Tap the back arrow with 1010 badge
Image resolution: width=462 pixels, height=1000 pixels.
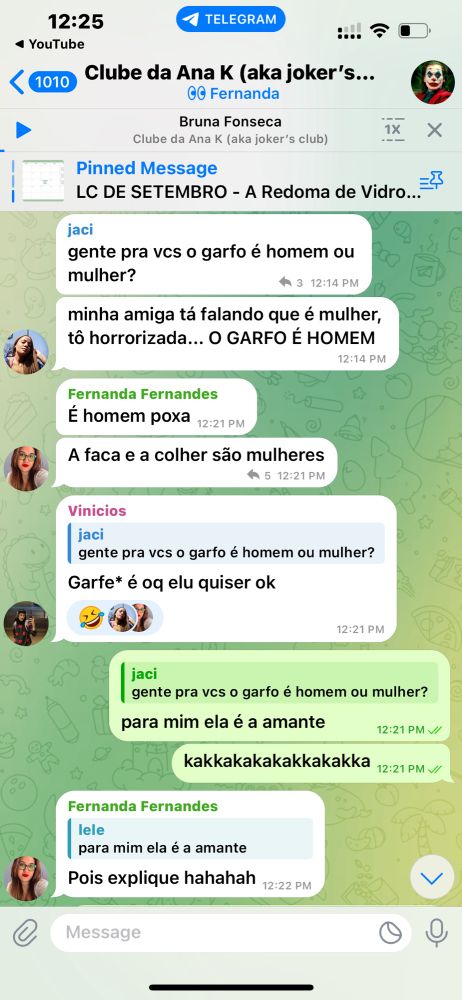[43, 82]
